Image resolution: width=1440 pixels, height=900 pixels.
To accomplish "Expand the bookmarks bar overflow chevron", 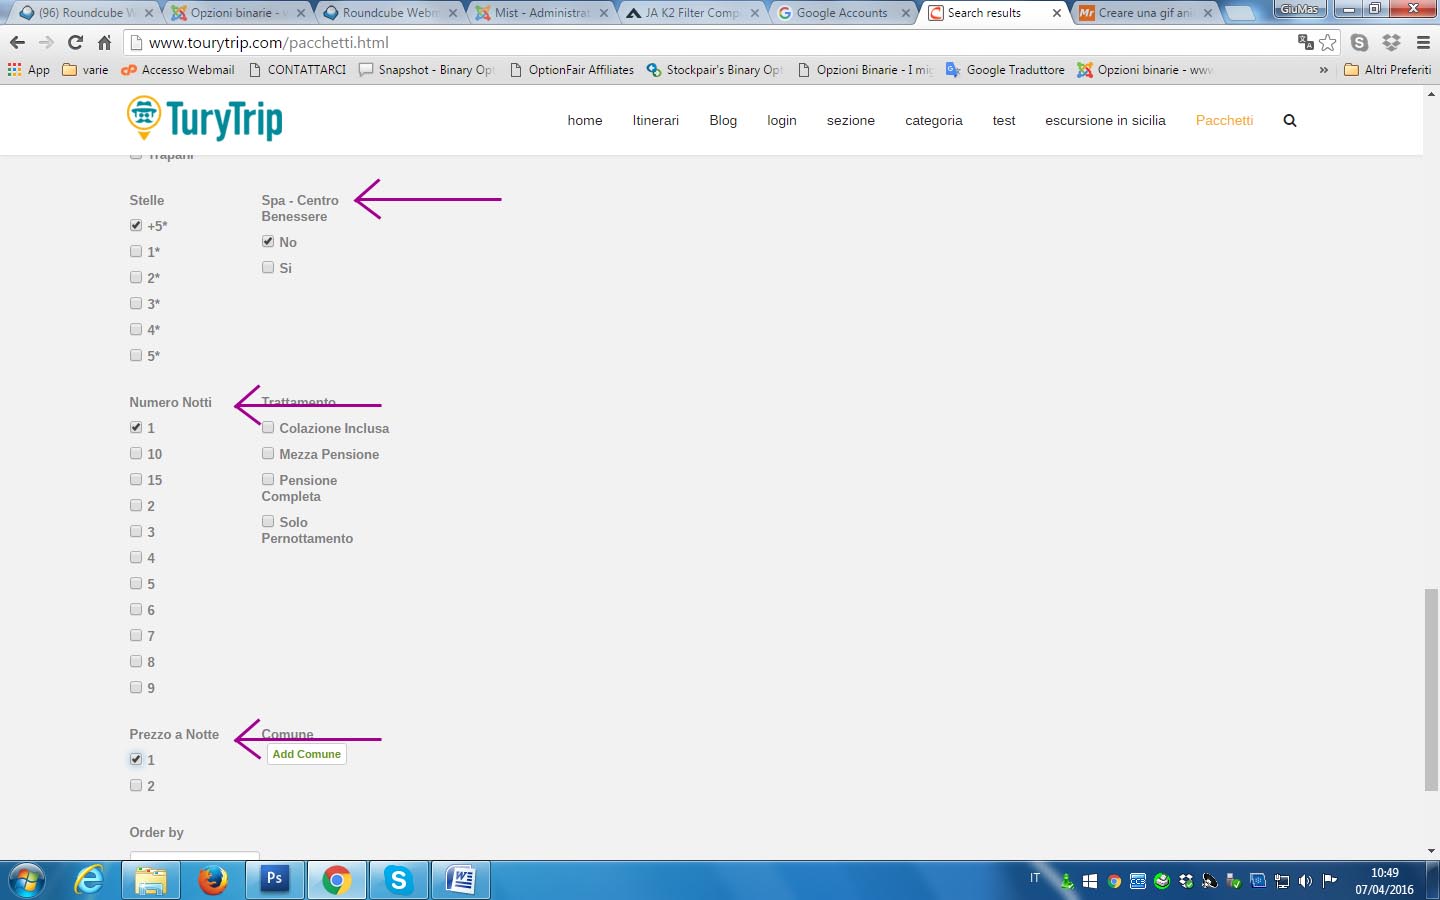I will click(x=1324, y=70).
